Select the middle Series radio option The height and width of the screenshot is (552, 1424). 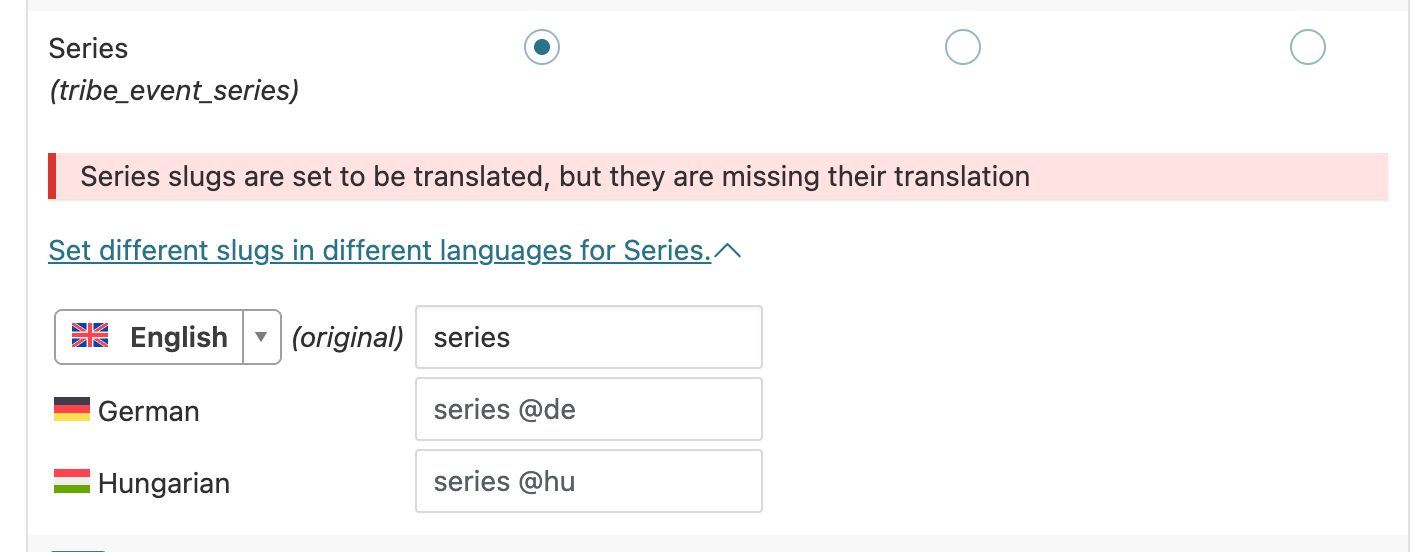tap(962, 47)
